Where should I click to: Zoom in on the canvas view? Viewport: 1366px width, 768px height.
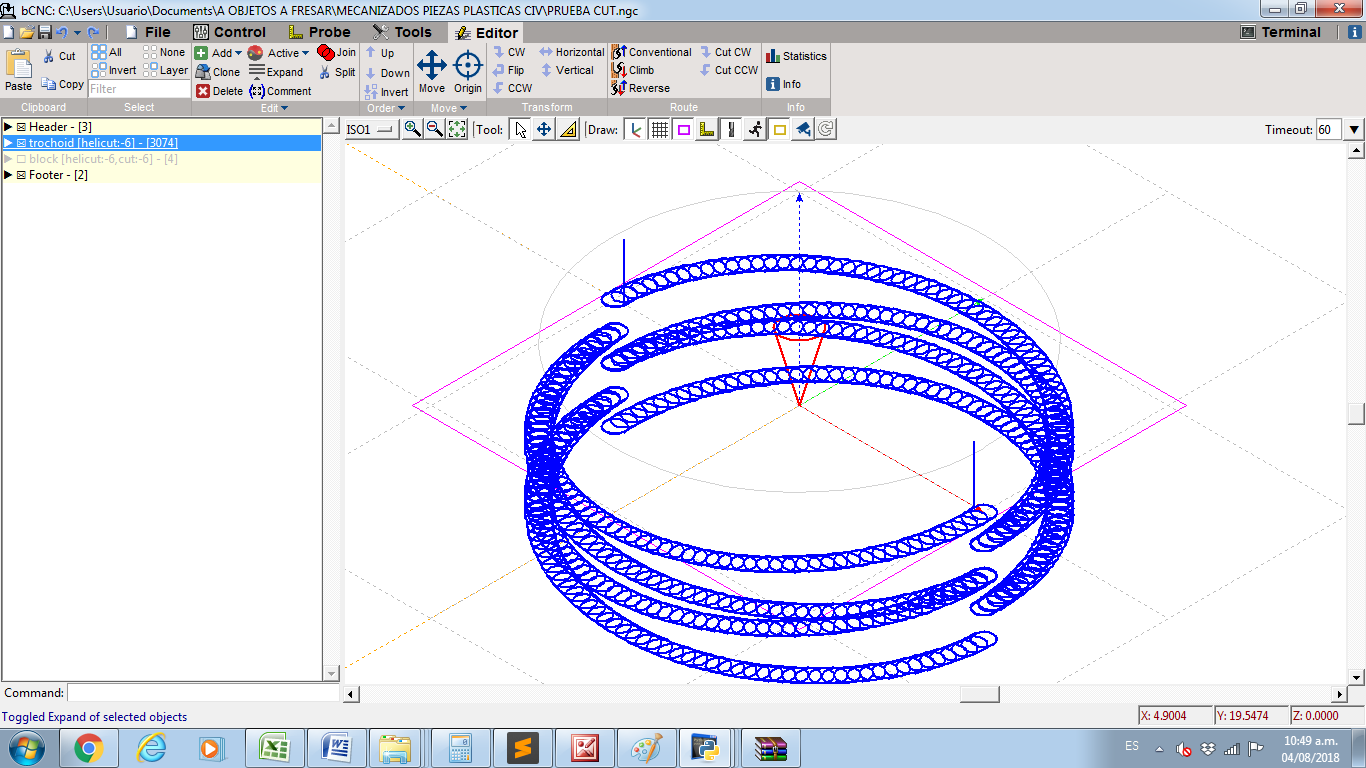point(412,129)
